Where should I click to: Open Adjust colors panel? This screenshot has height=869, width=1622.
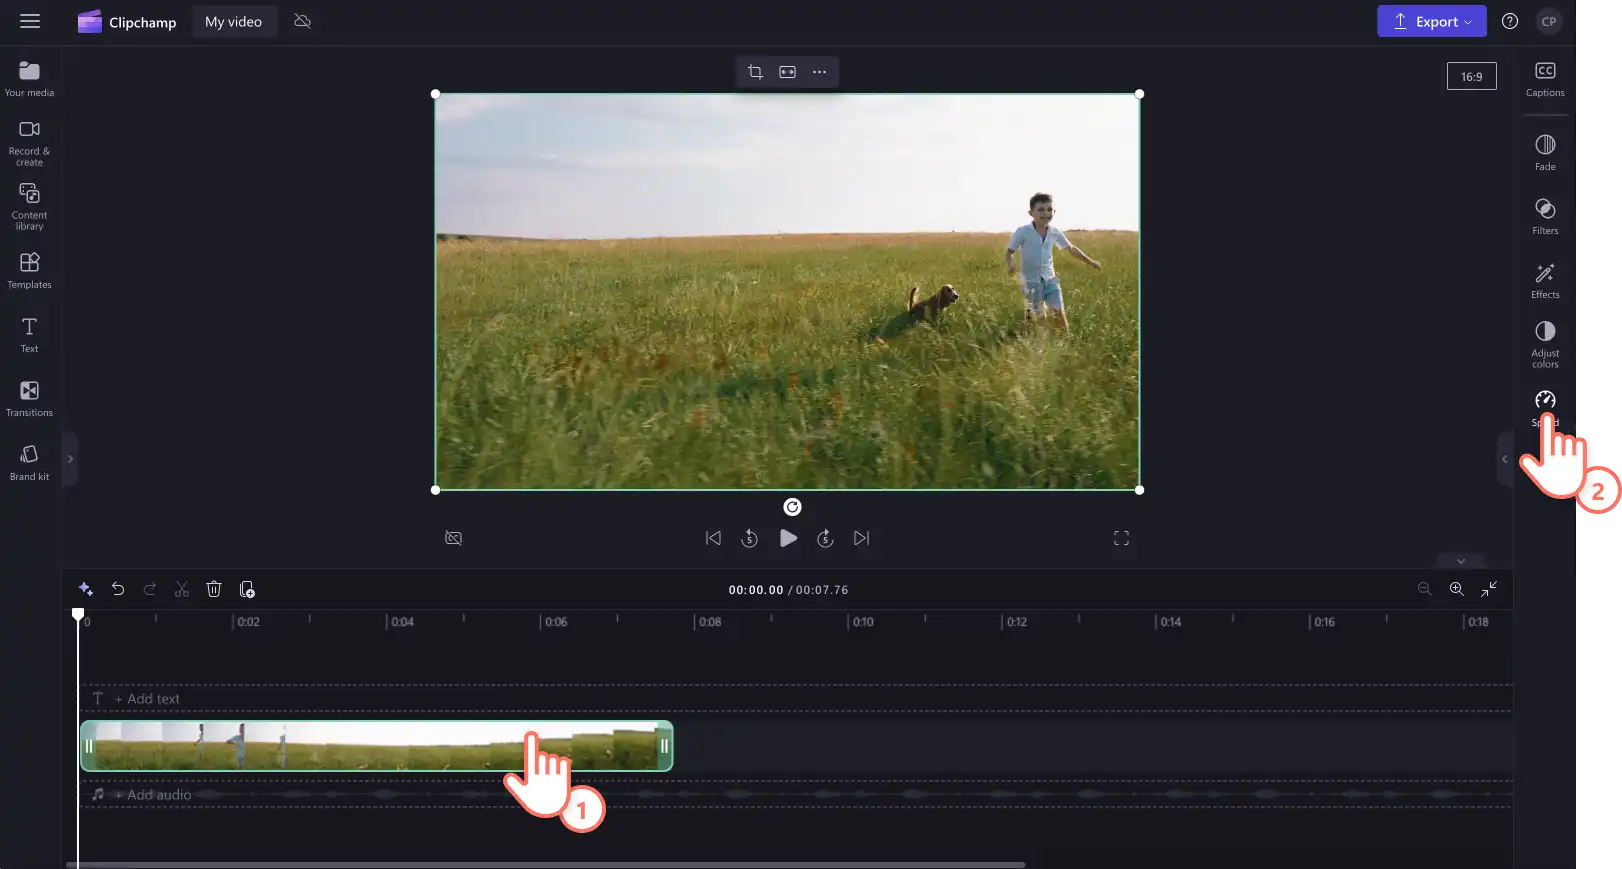tap(1544, 344)
